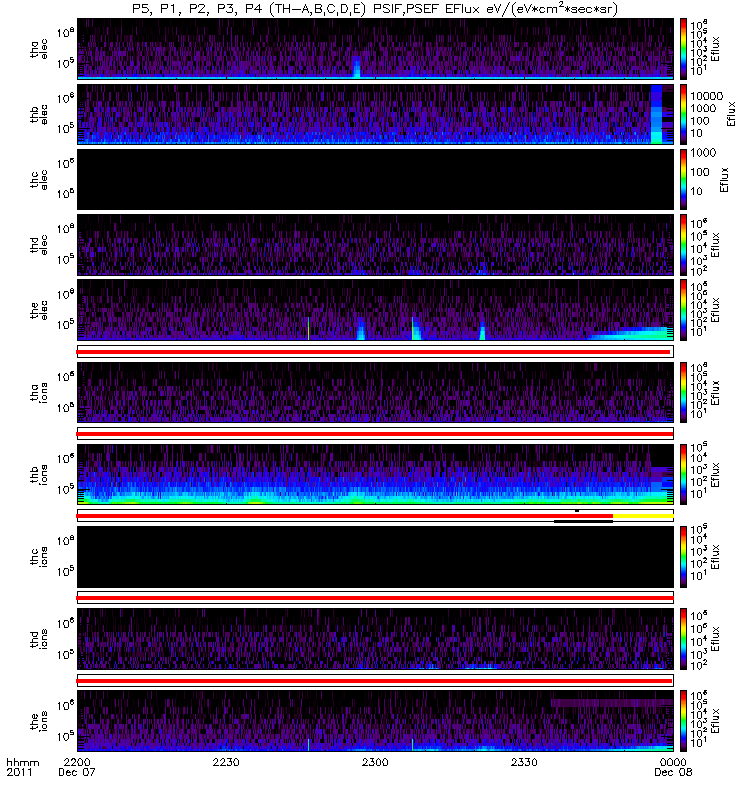Click the color bar beside thd ions panel
Screen dimensions: 750x800
point(684,639)
